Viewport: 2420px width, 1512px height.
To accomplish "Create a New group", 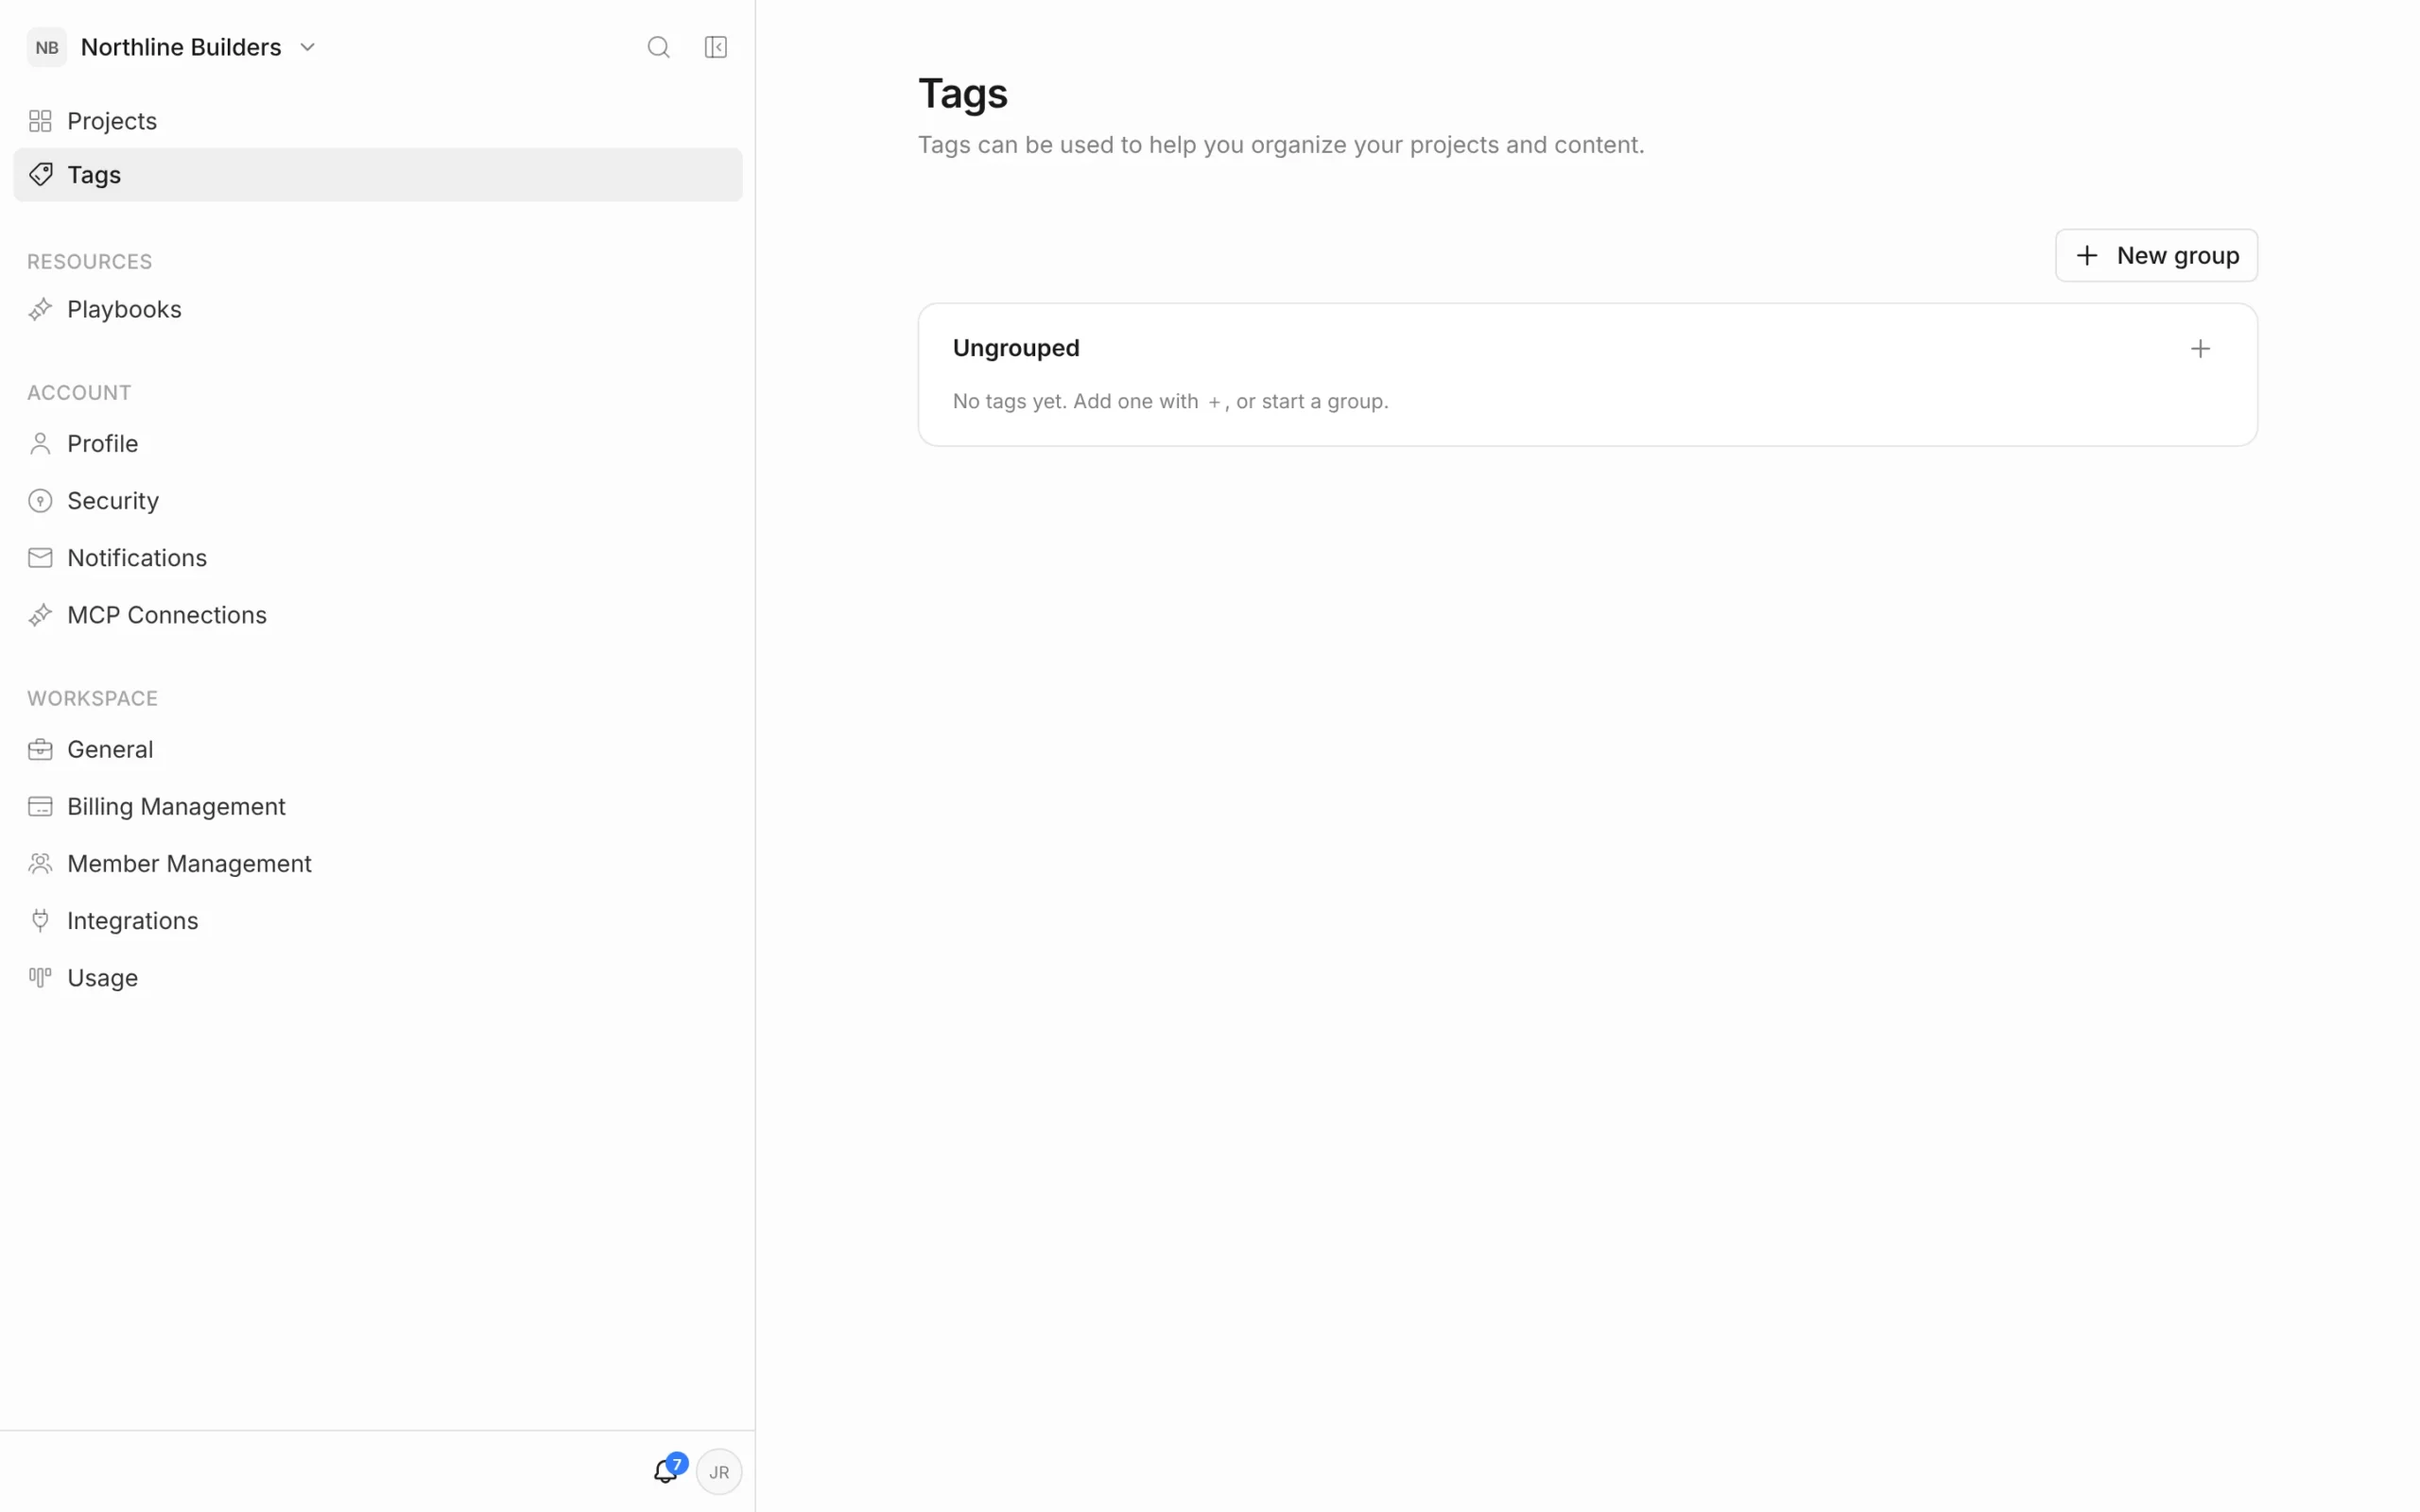I will coord(2156,255).
